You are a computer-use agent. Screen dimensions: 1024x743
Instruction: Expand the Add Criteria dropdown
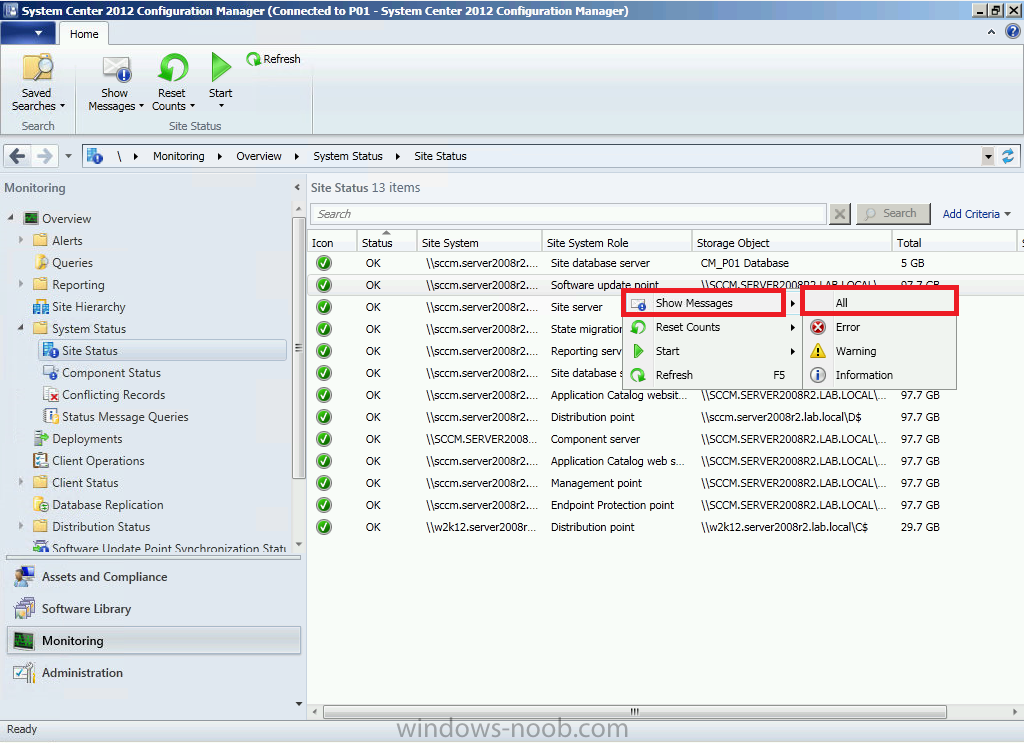(976, 214)
